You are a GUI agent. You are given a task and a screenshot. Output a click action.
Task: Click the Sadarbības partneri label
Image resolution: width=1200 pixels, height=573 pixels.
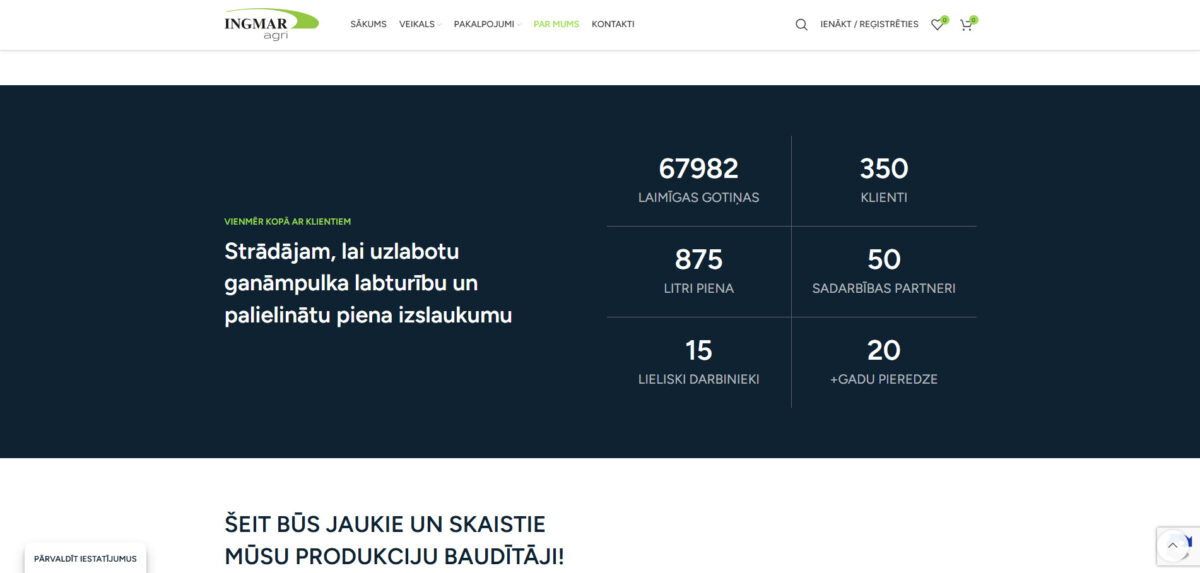[884, 288]
